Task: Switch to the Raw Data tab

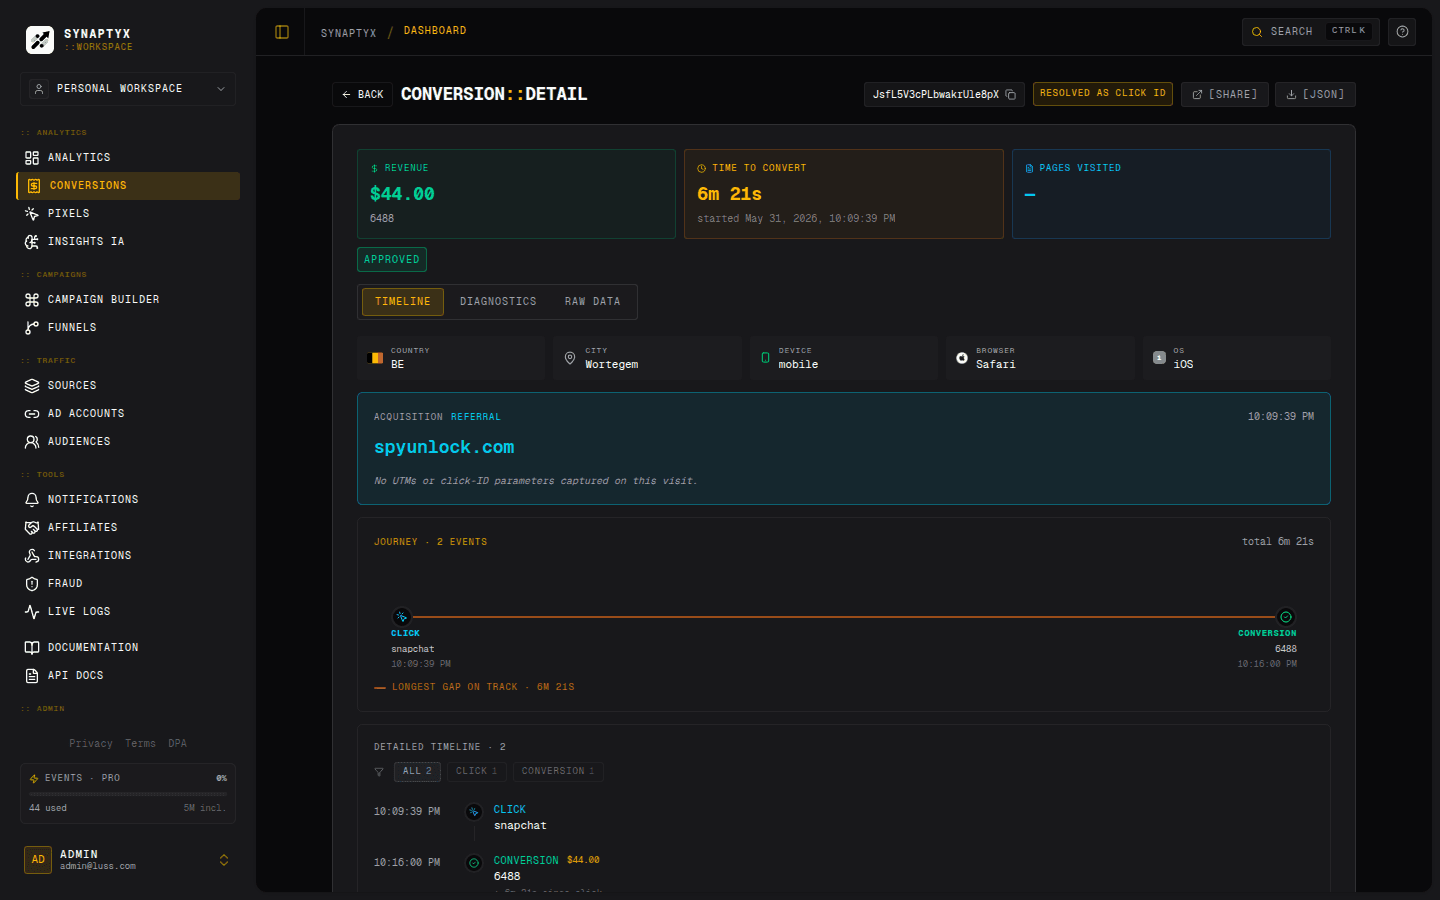Action: coord(592,302)
